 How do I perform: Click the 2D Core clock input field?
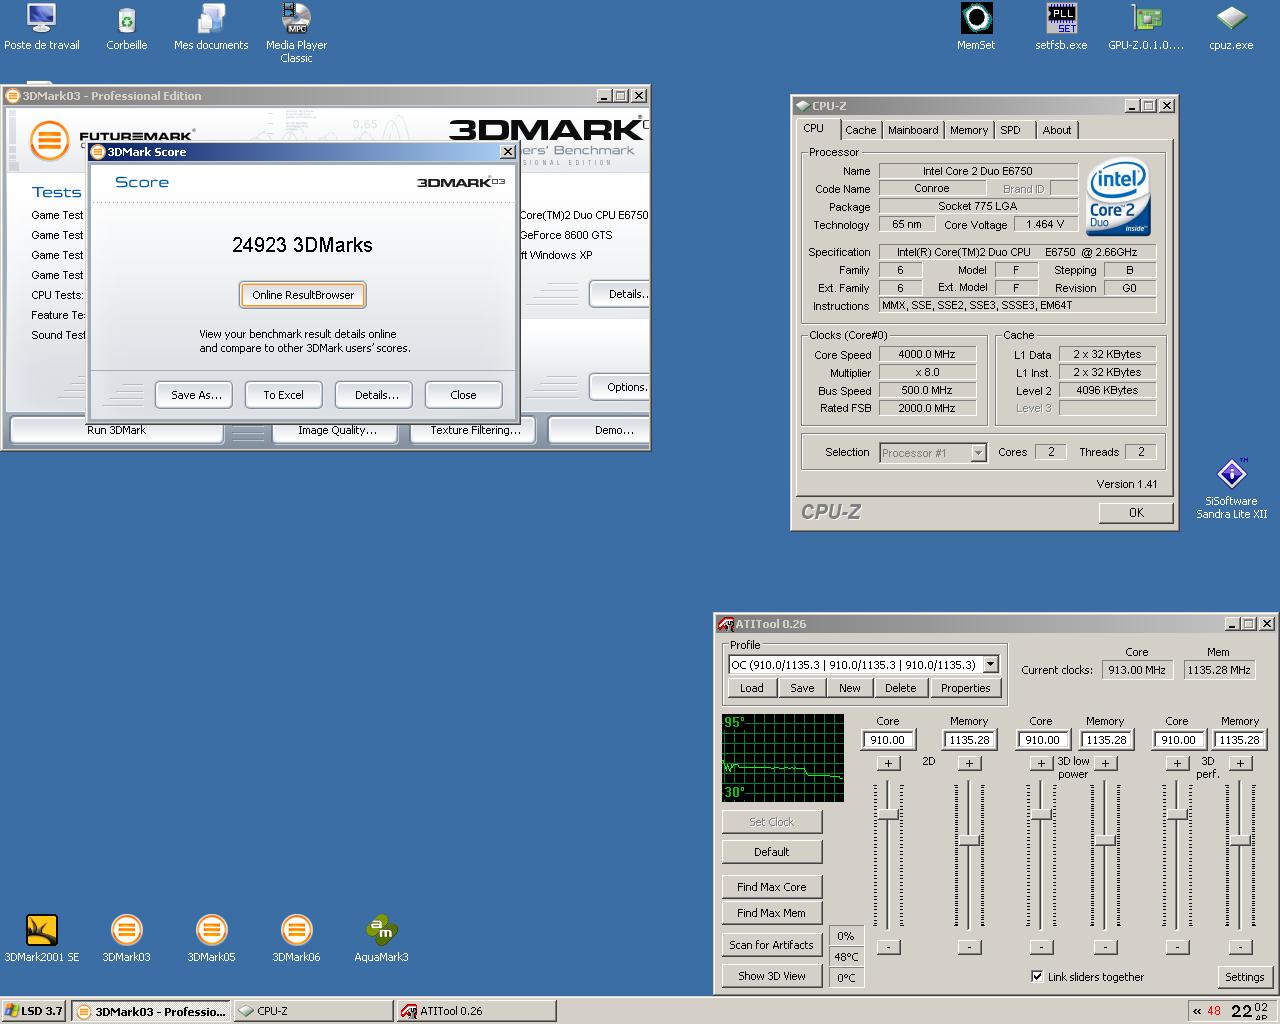888,740
